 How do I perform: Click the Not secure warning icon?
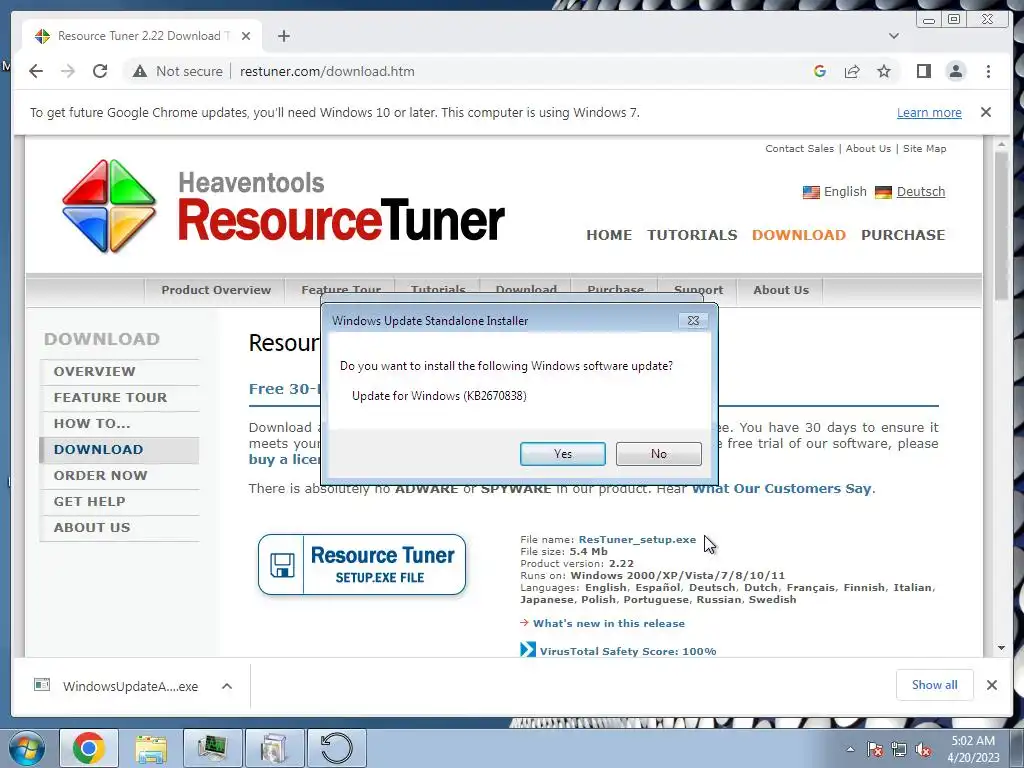click(x=139, y=71)
